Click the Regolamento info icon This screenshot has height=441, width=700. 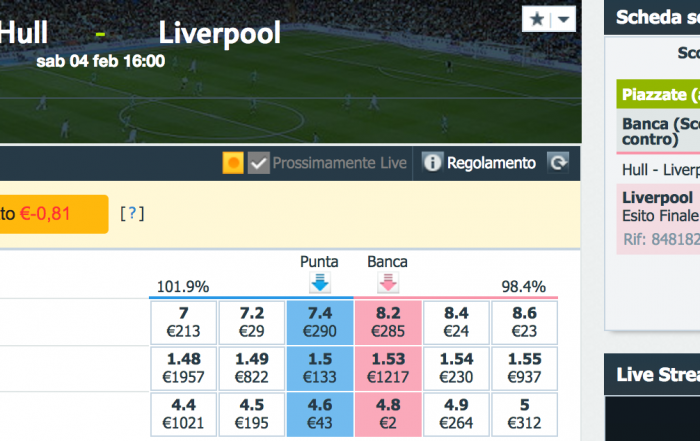click(x=432, y=163)
